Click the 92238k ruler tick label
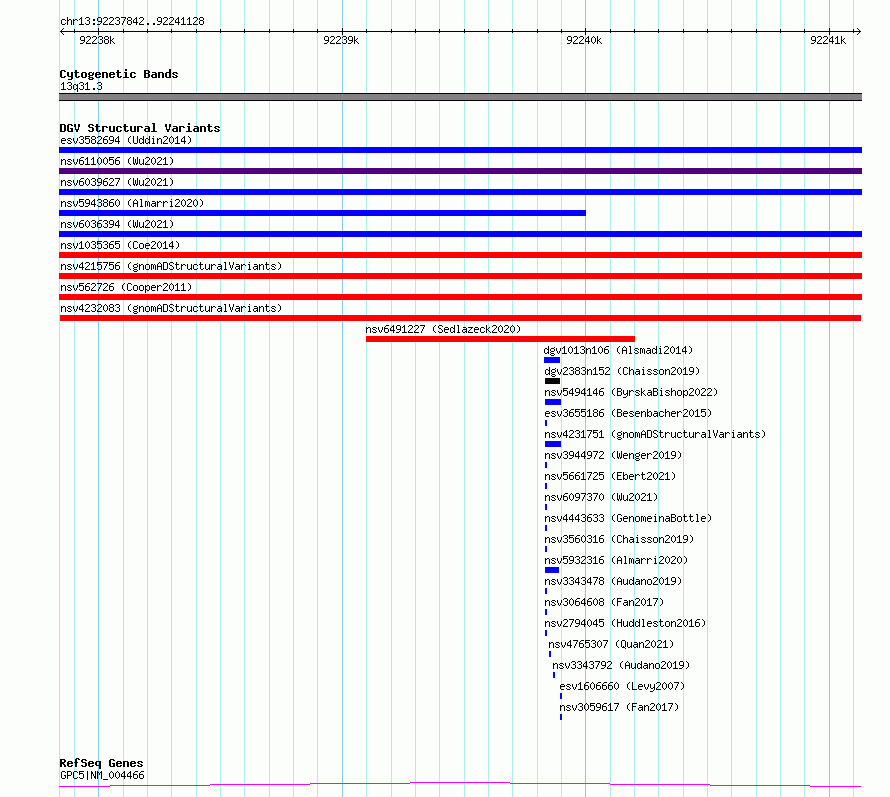 click(x=97, y=40)
